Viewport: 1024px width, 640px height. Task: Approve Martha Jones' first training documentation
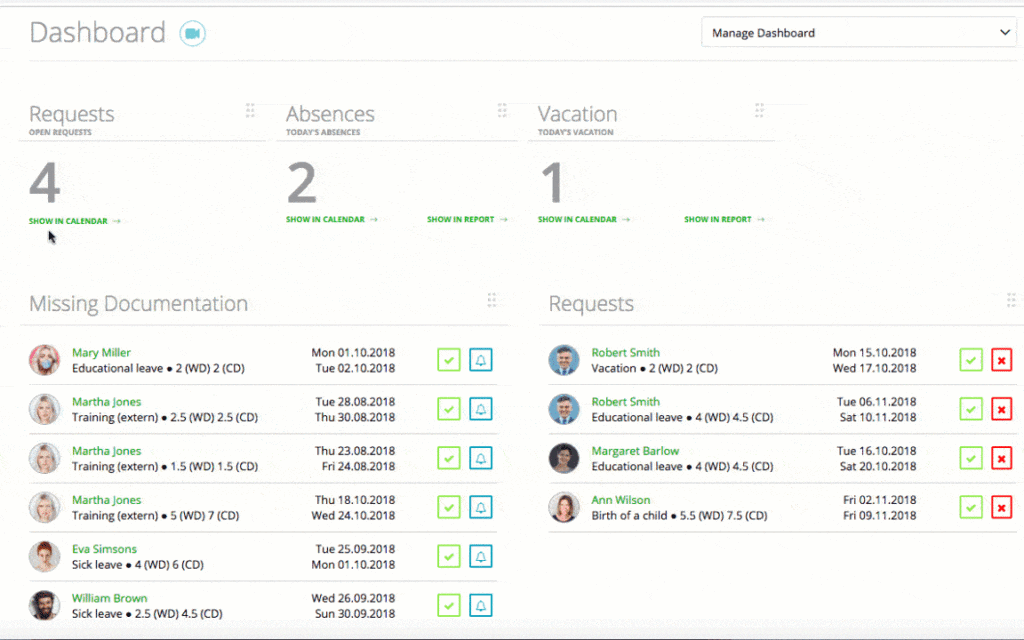tap(448, 409)
